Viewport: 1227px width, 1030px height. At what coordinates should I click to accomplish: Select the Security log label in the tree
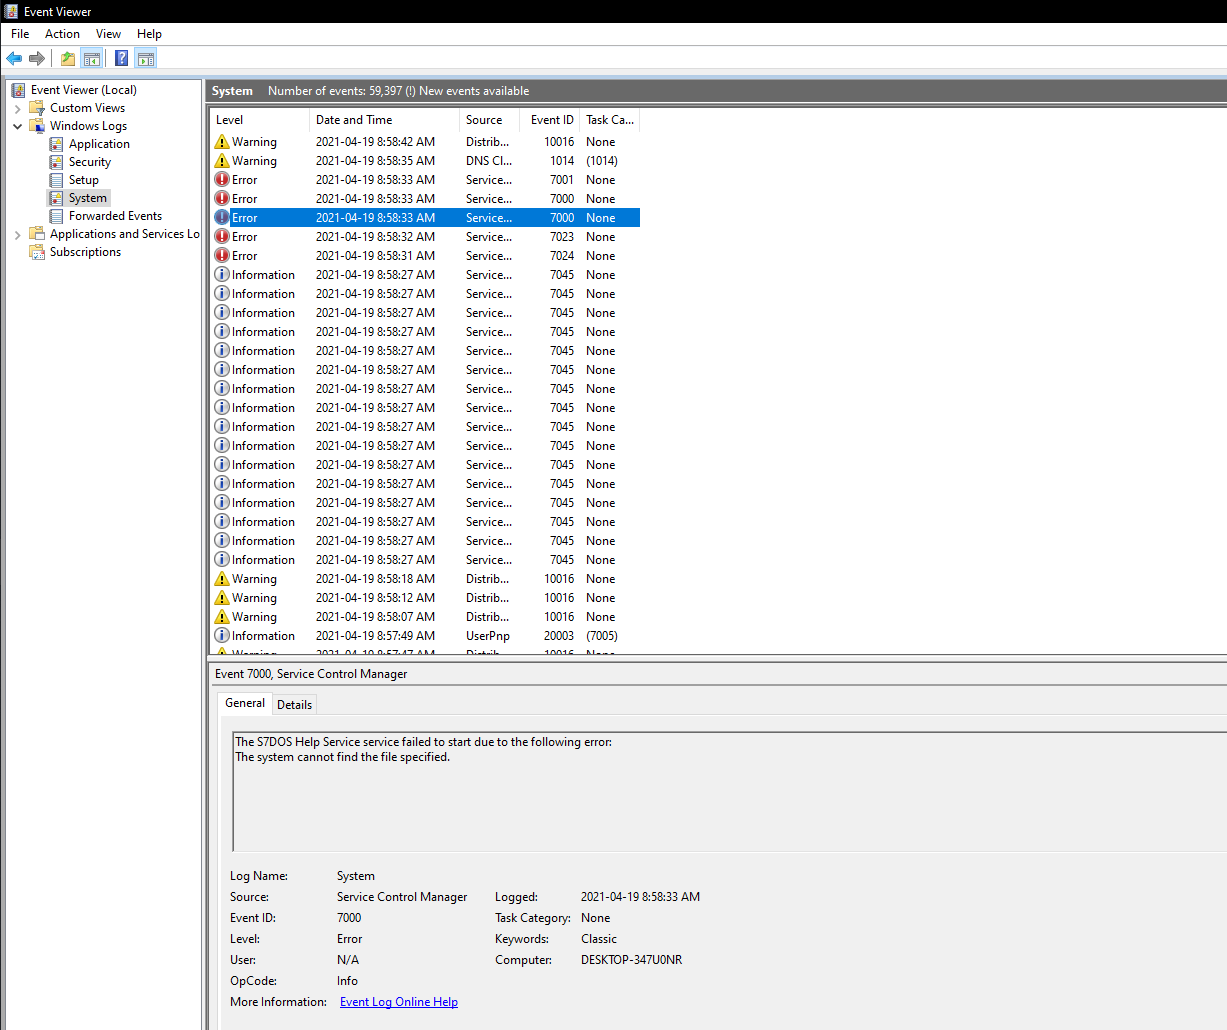[x=90, y=162]
